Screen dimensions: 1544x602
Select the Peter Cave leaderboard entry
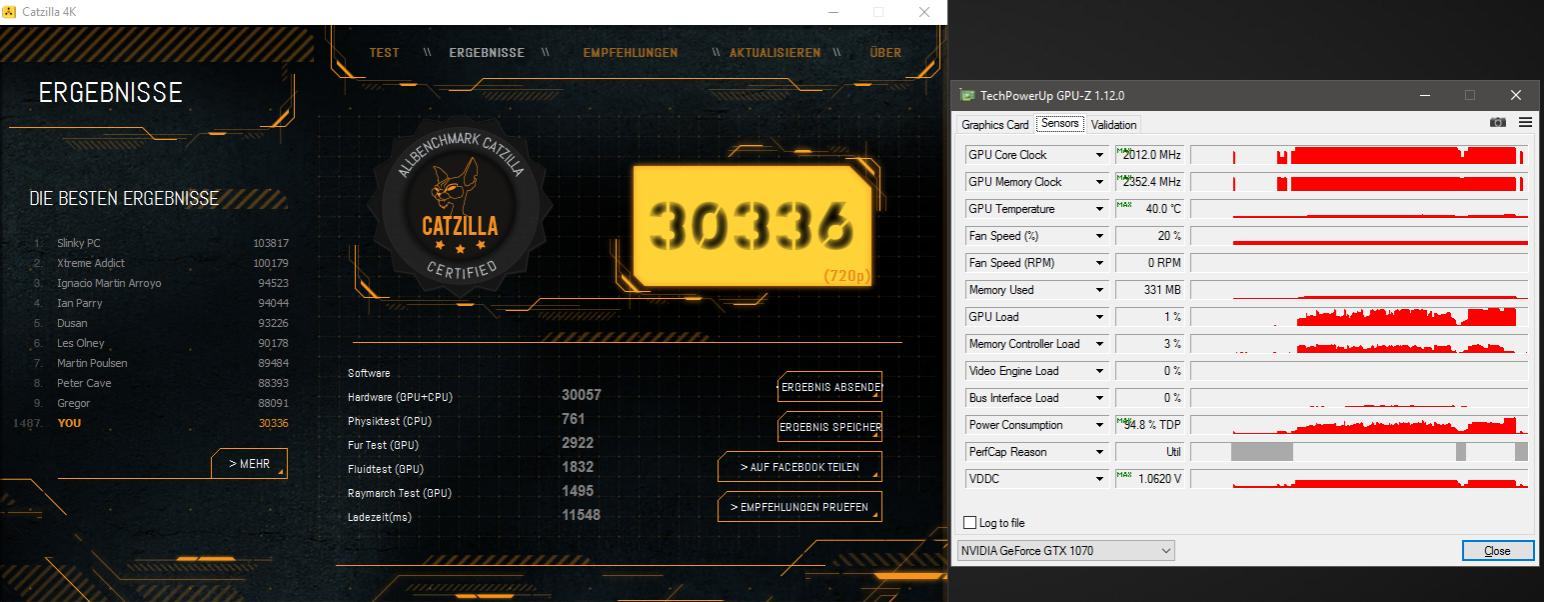click(160, 383)
